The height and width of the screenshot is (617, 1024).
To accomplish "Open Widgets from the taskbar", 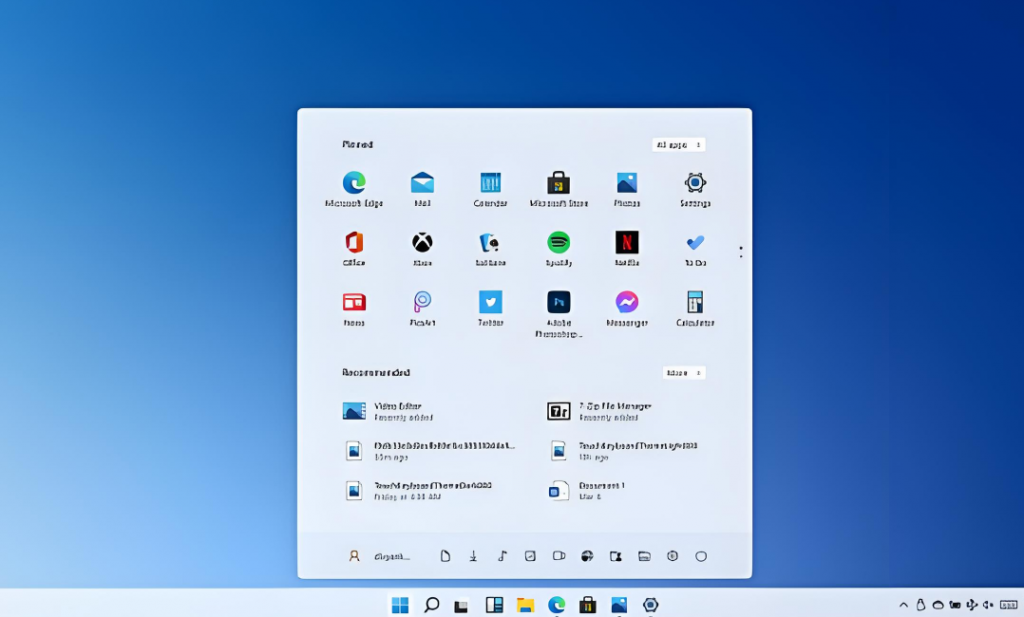I will [494, 604].
